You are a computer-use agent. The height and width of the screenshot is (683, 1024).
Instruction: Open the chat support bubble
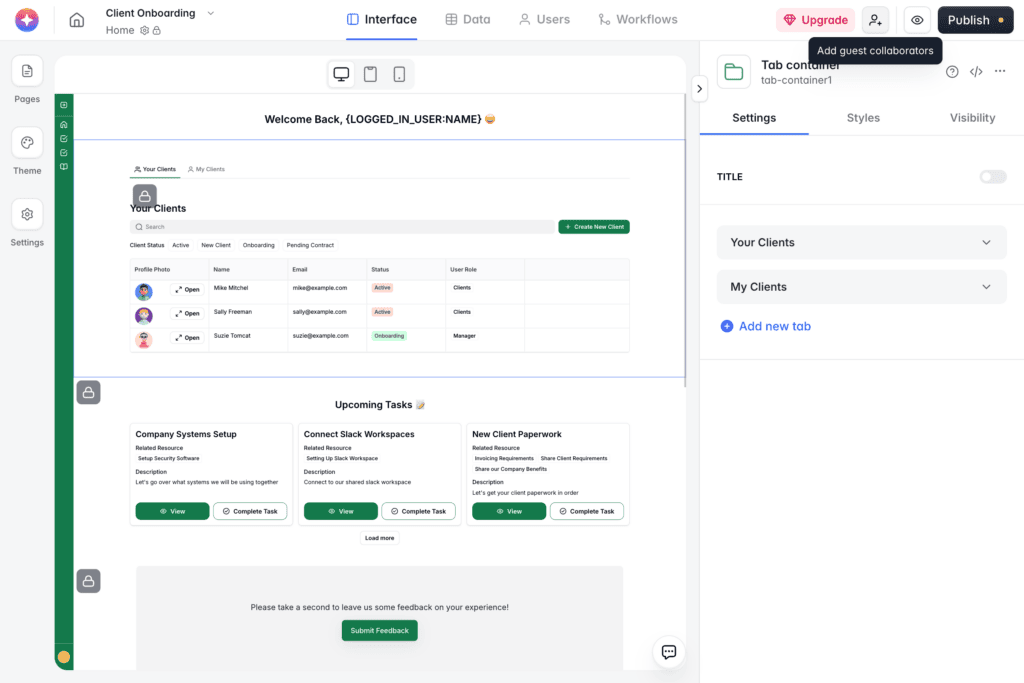click(x=669, y=652)
